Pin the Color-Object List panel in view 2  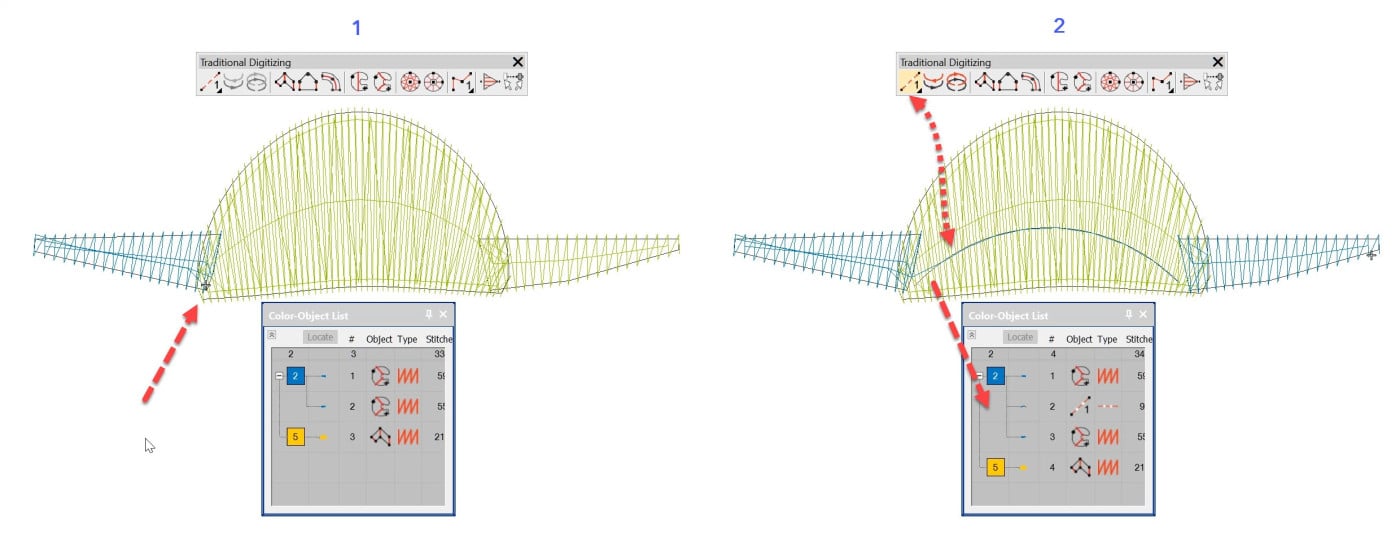point(1130,315)
